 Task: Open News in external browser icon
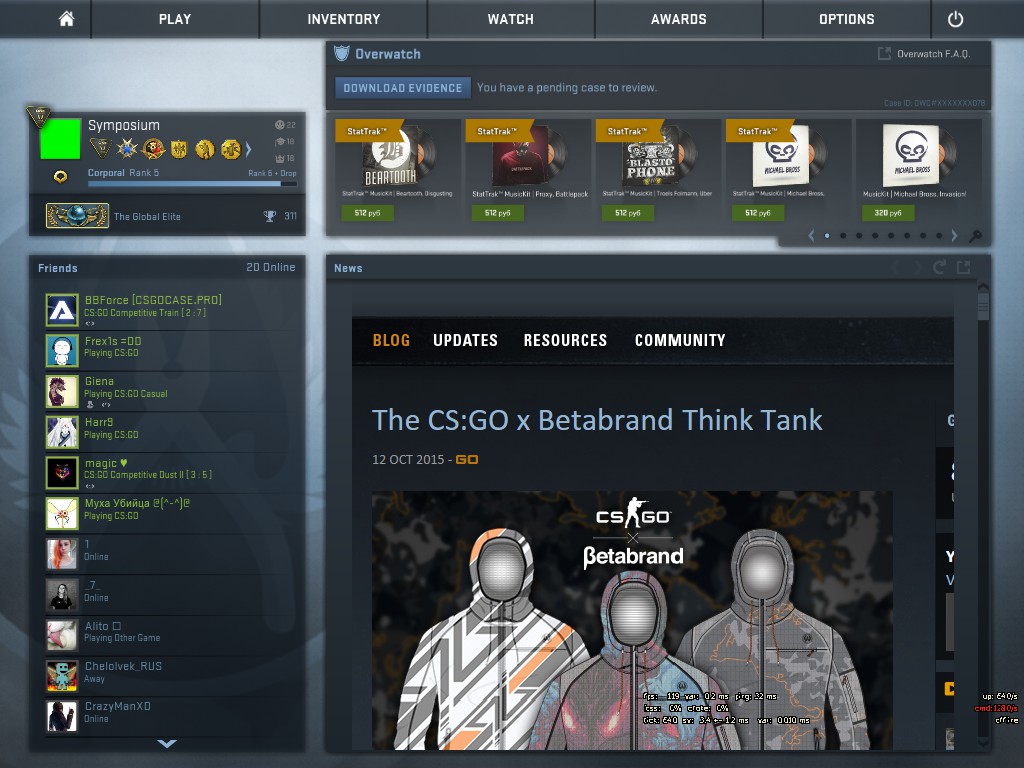963,267
